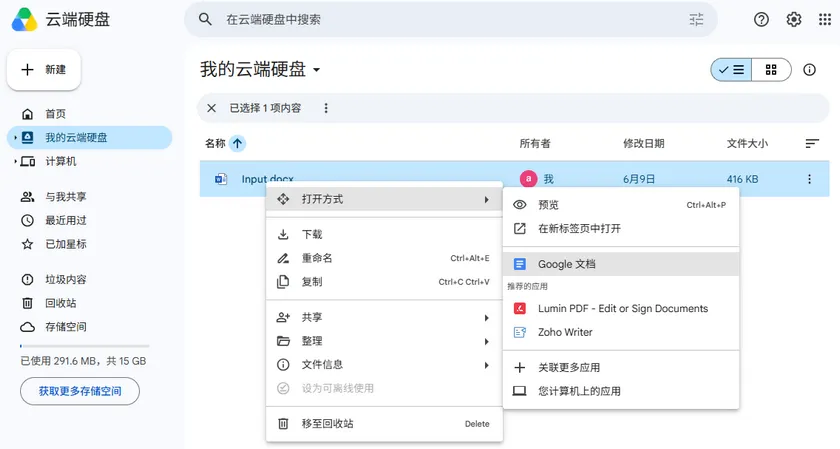
Task: Click the 垃圾内容 spam warning icon
Action: [x=27, y=279]
